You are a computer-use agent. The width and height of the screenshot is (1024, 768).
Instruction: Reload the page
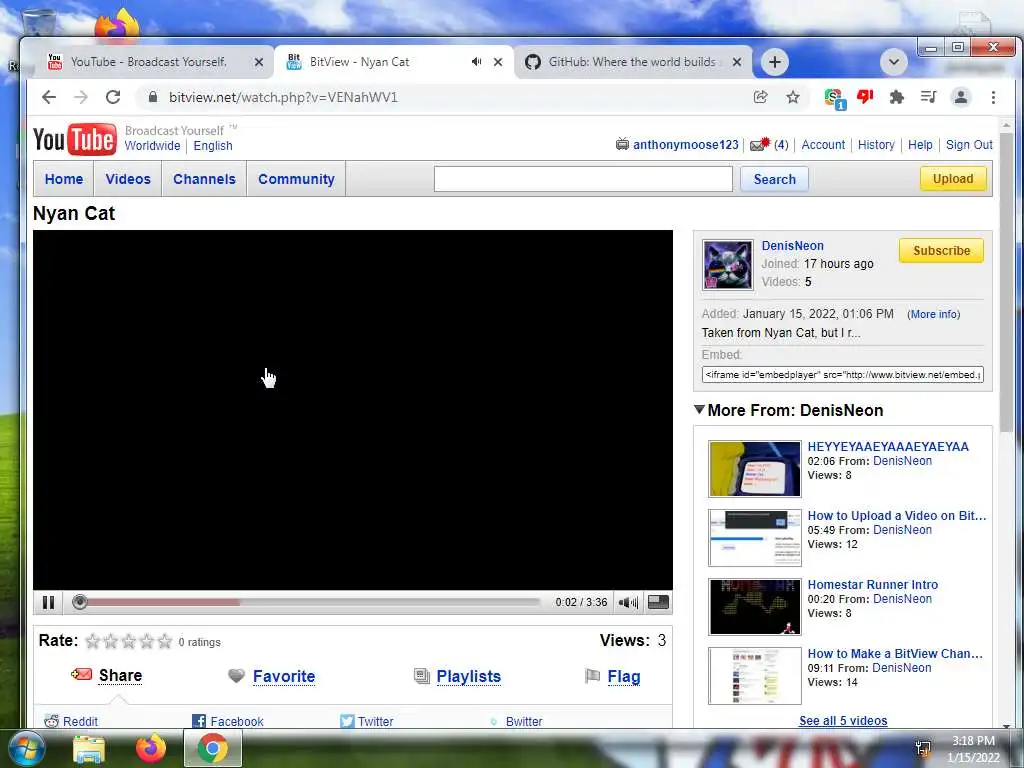click(113, 97)
